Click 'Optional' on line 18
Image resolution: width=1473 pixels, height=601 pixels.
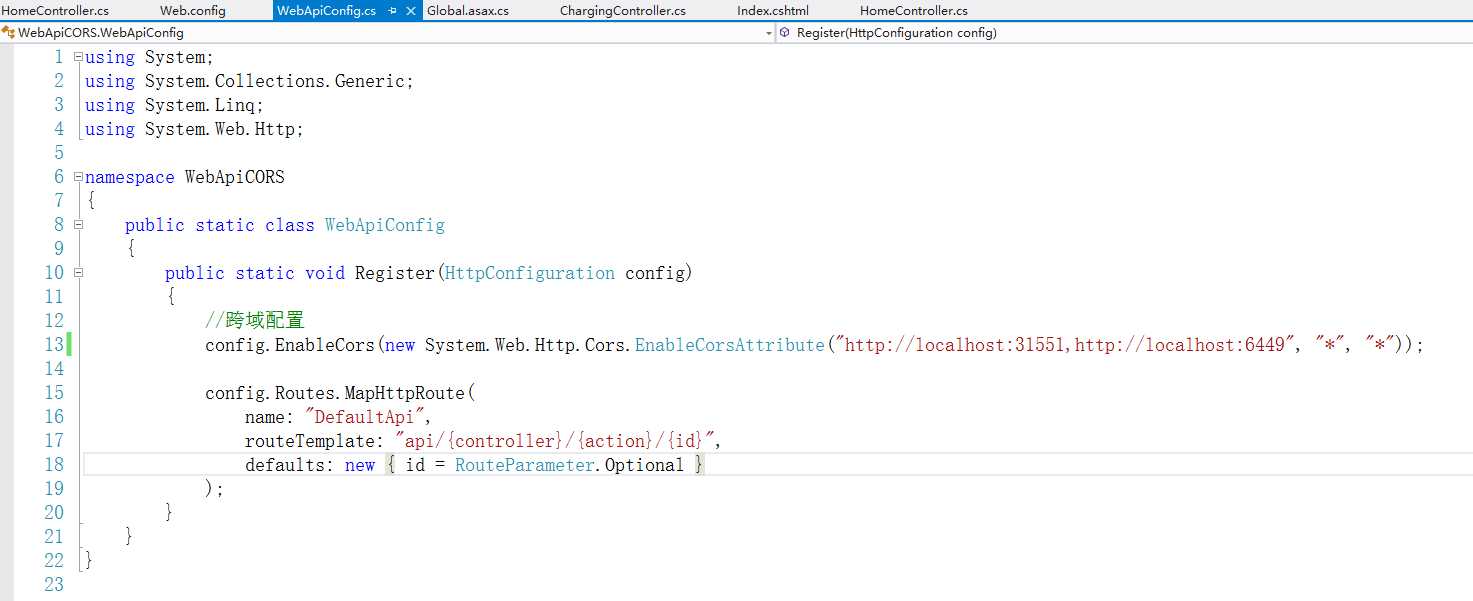pos(645,465)
